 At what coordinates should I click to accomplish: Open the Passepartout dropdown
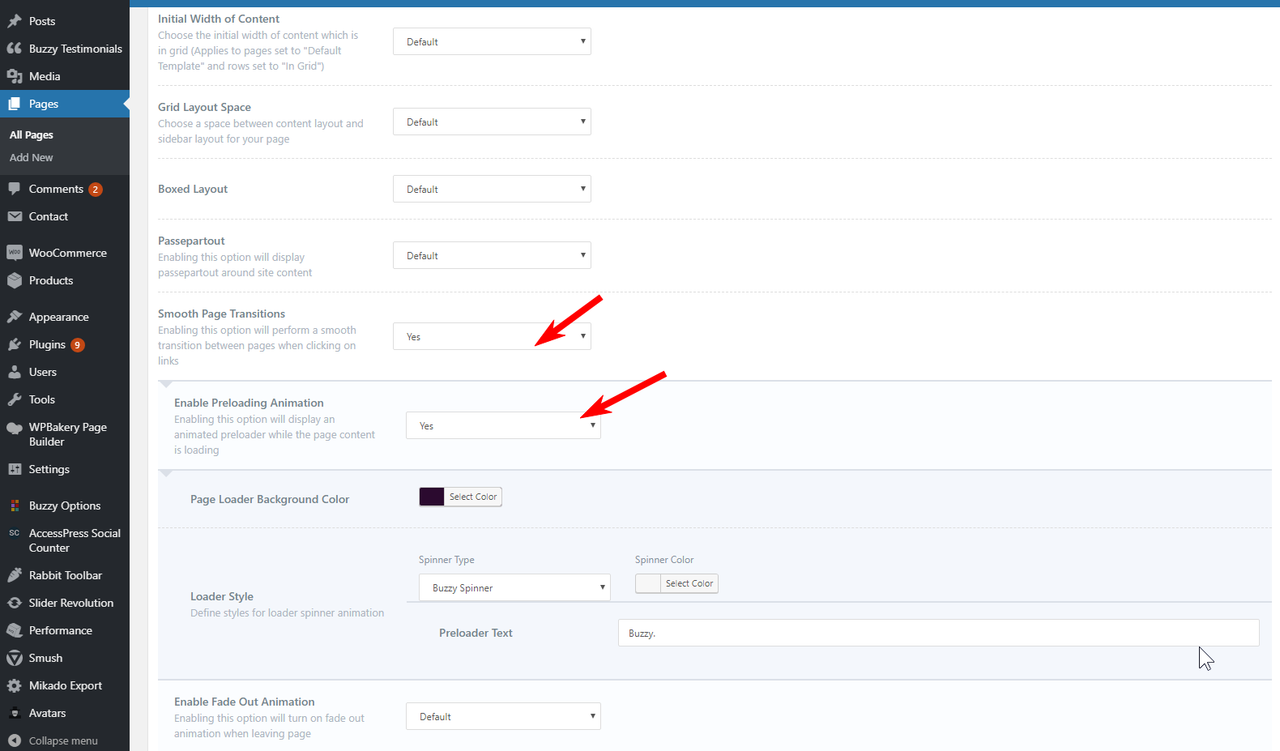point(492,256)
